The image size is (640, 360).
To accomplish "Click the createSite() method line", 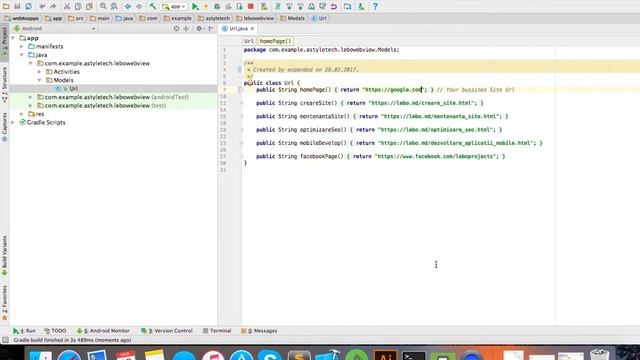I will (x=369, y=103).
